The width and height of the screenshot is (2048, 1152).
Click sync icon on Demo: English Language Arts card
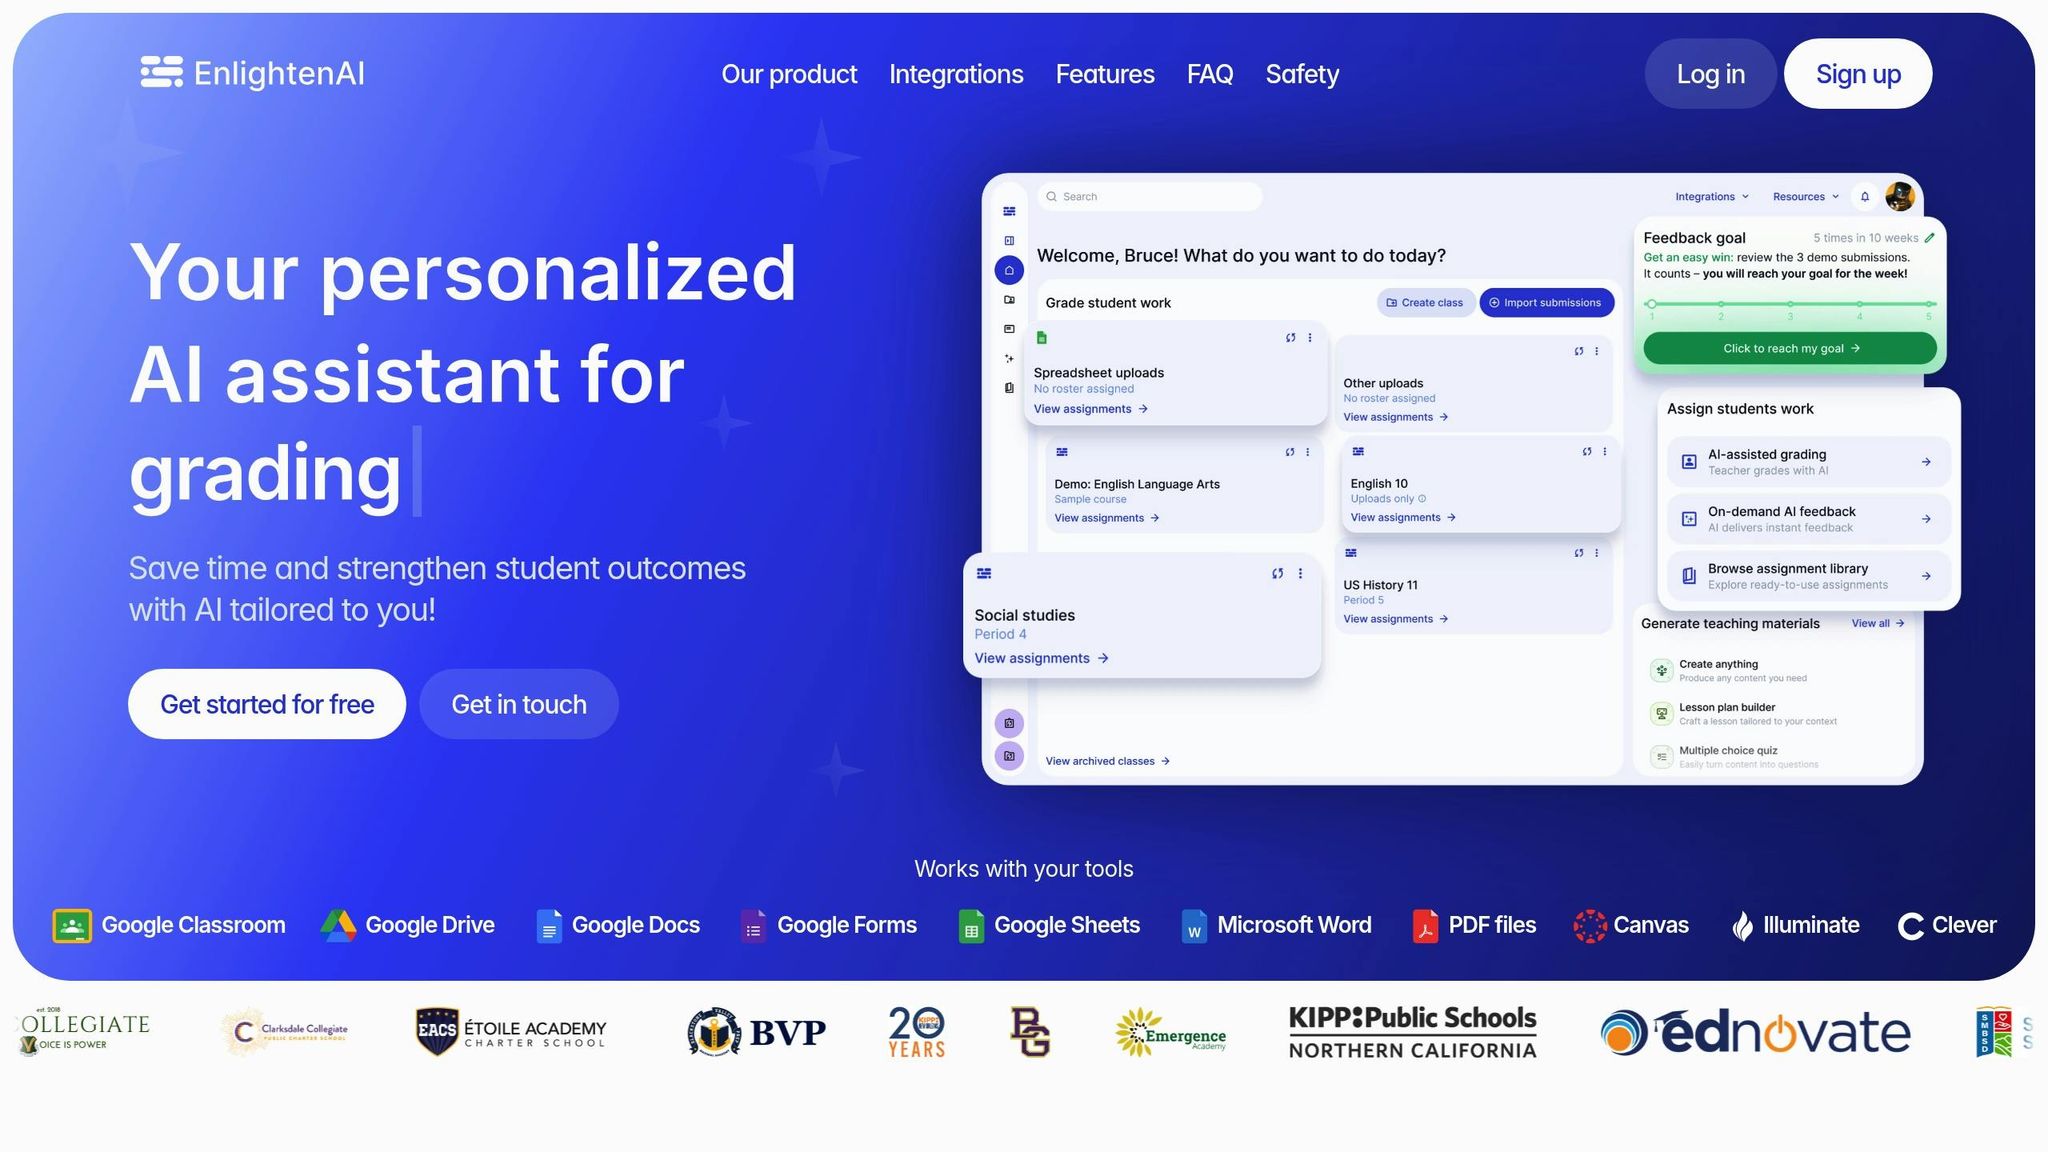click(1290, 452)
